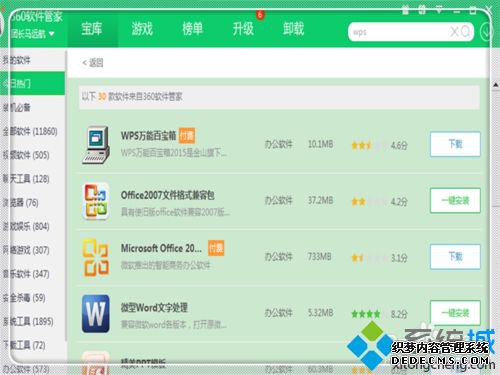Click the 4.6分 rating score
Image resolution: width=500 pixels, height=375 pixels.
[399, 145]
